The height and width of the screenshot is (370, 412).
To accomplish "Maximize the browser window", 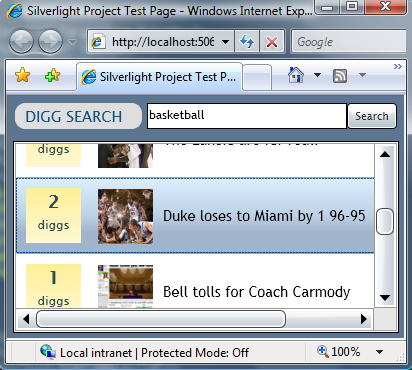I will pyautogui.click(x=352, y=6).
